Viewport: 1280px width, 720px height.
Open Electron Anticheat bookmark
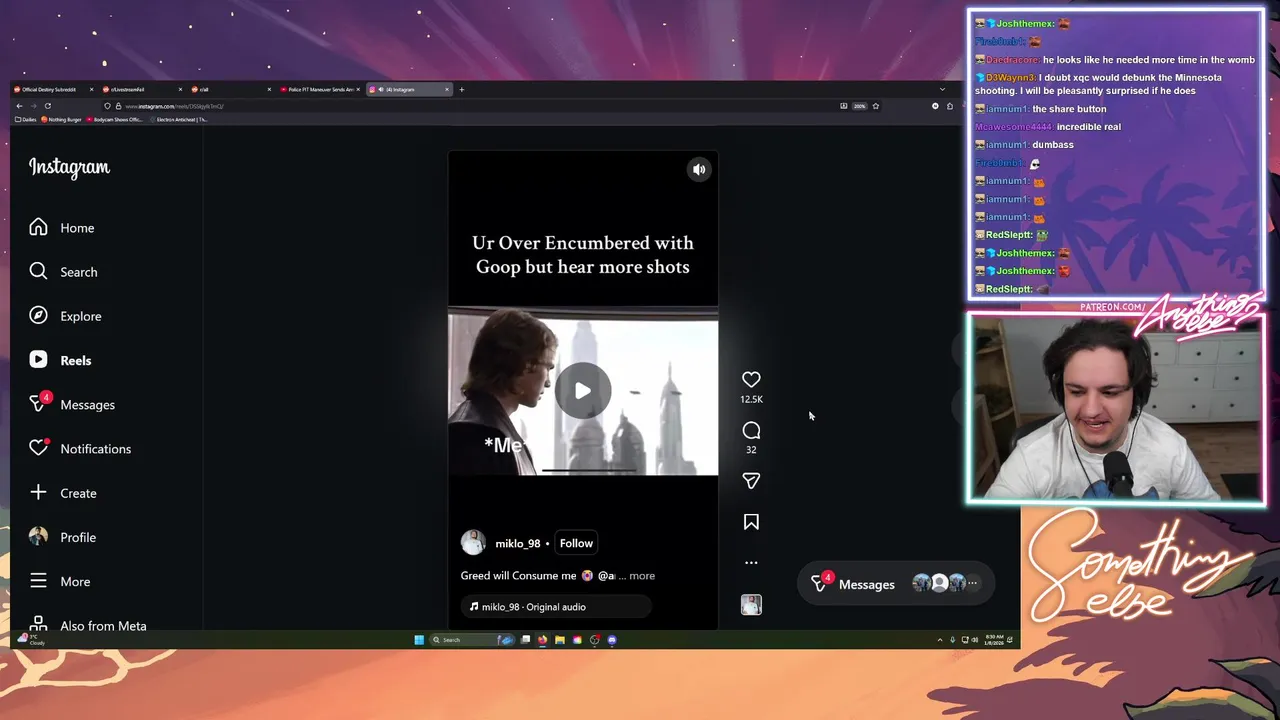178,119
